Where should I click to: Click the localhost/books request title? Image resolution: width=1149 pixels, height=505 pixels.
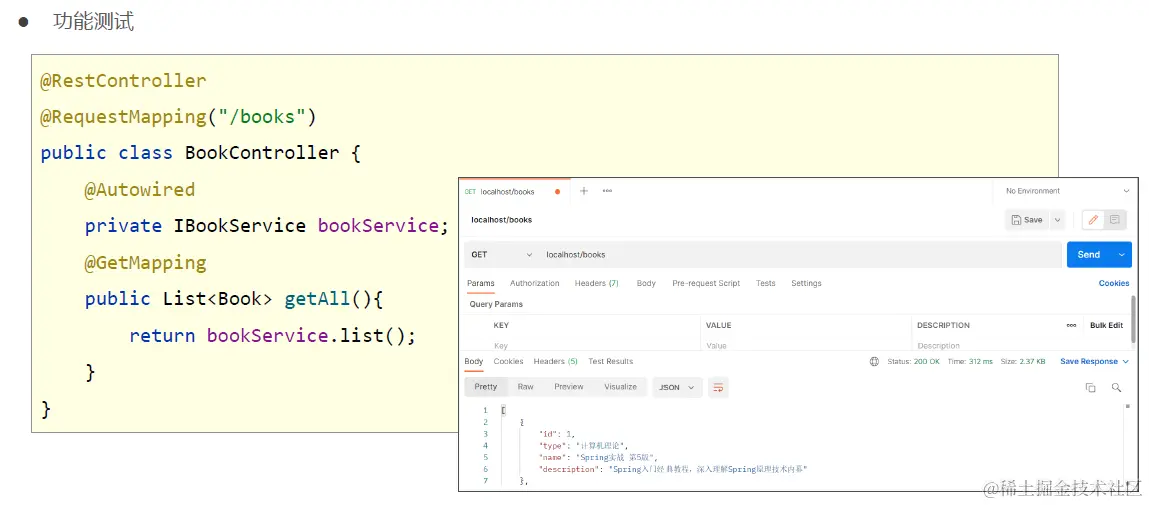click(x=501, y=220)
